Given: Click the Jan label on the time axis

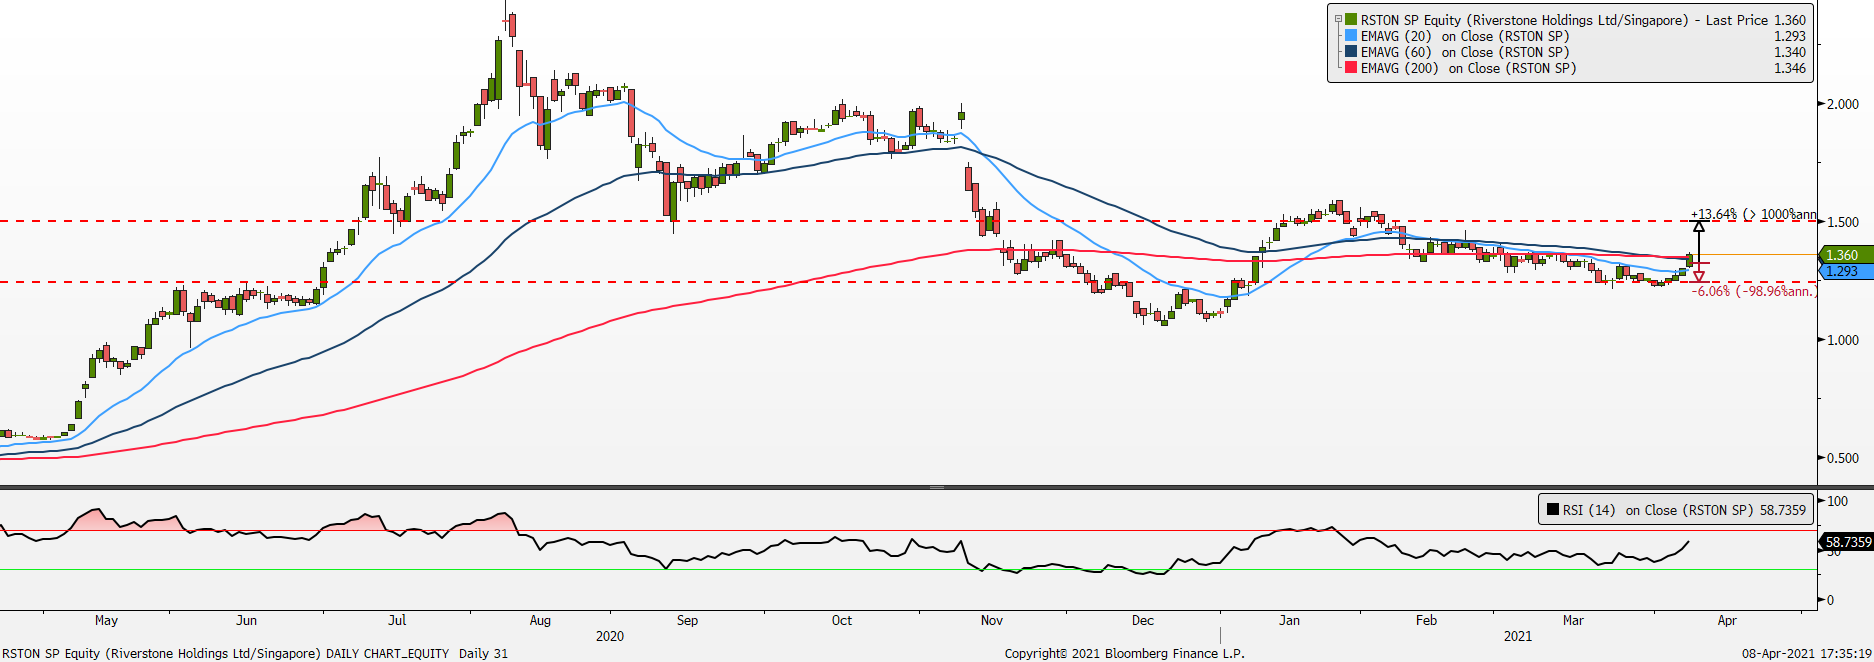Looking at the screenshot, I should coord(1290,620).
